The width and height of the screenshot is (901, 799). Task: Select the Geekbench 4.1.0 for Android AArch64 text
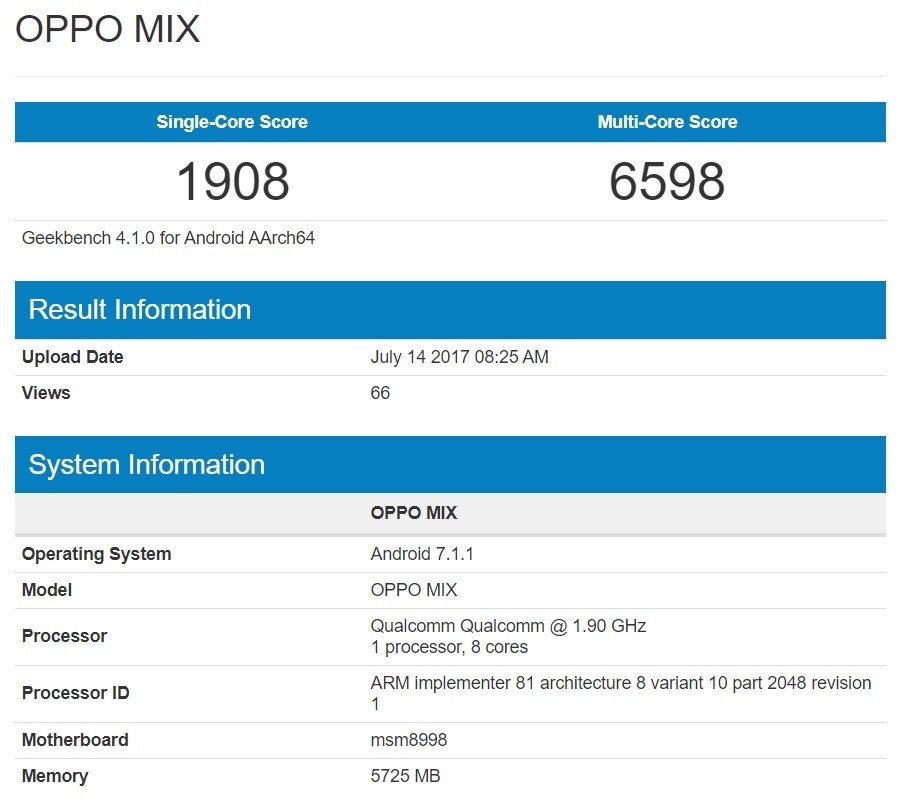click(x=168, y=238)
